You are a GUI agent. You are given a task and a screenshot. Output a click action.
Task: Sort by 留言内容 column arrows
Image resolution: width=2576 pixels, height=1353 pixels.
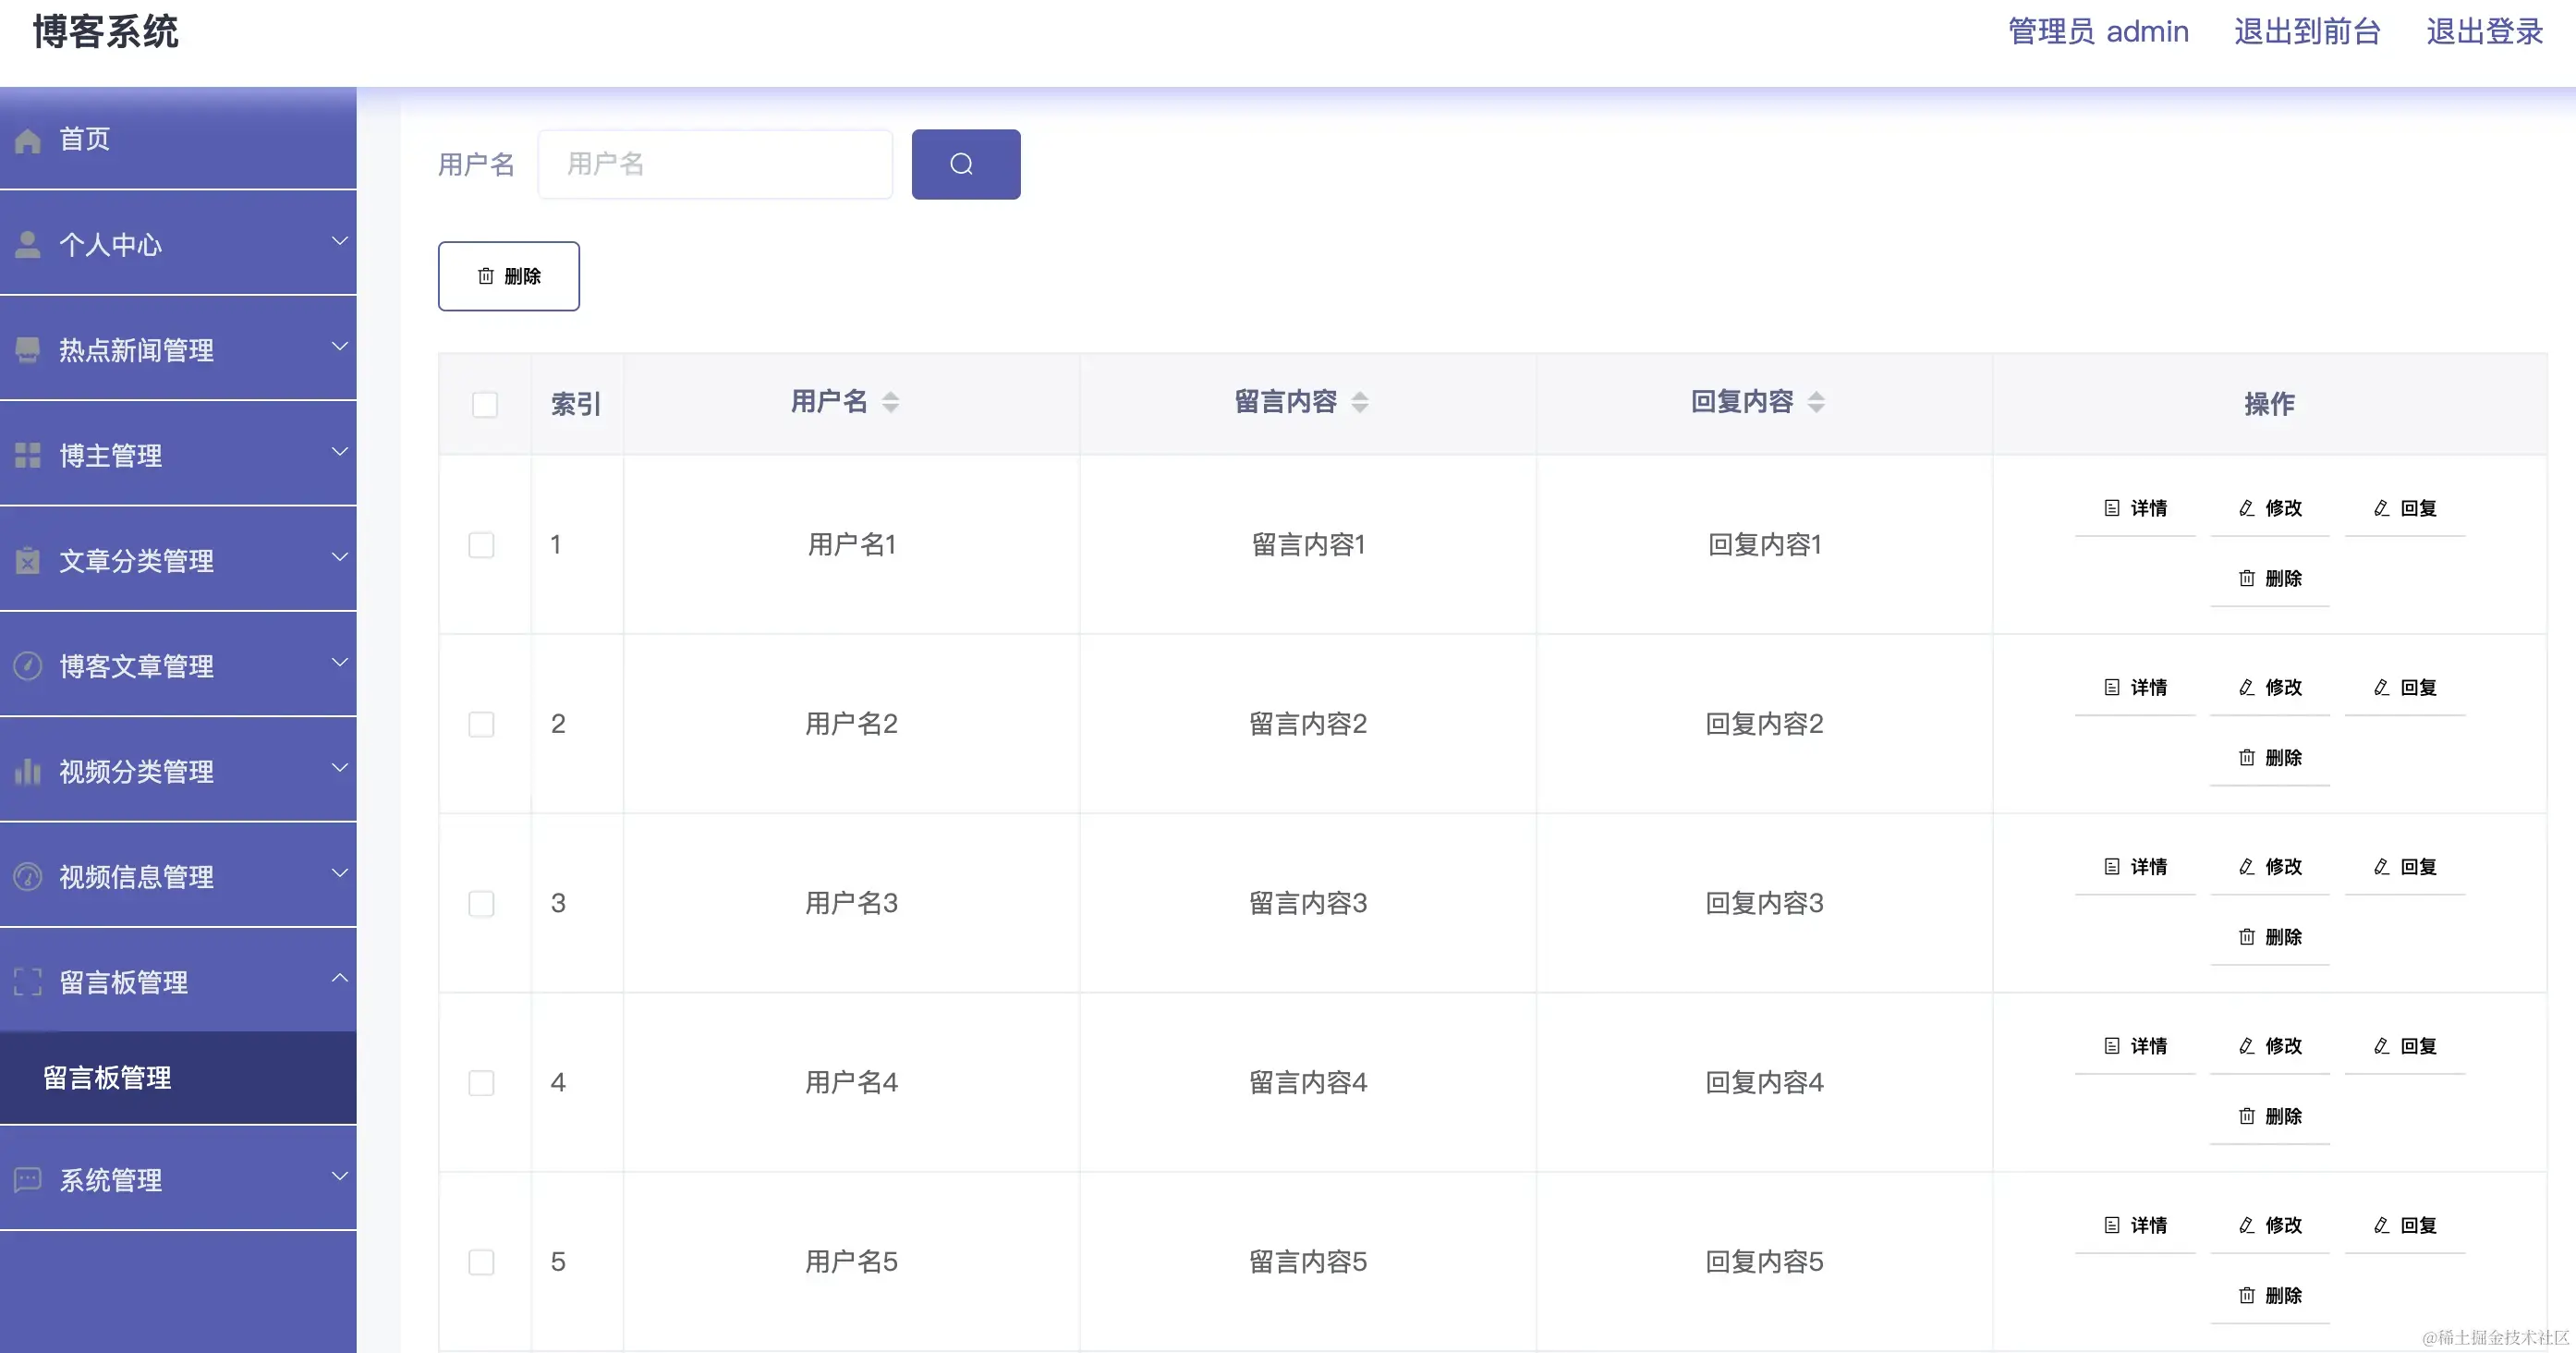[x=1360, y=402]
